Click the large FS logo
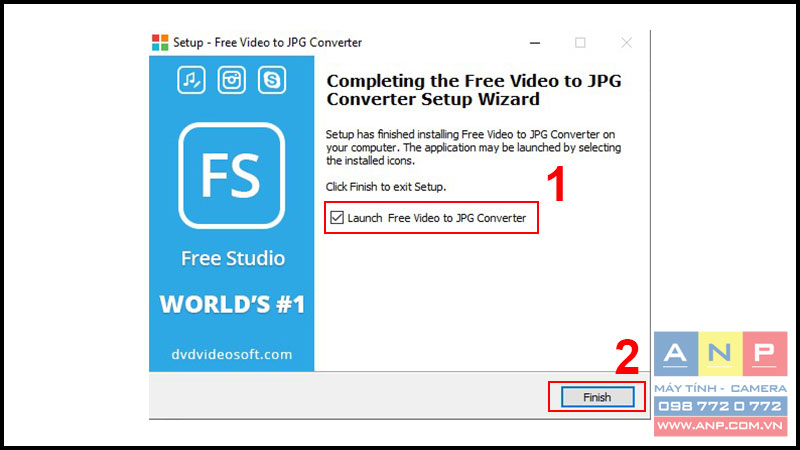Screen dimensions: 800x450 click(x=232, y=176)
